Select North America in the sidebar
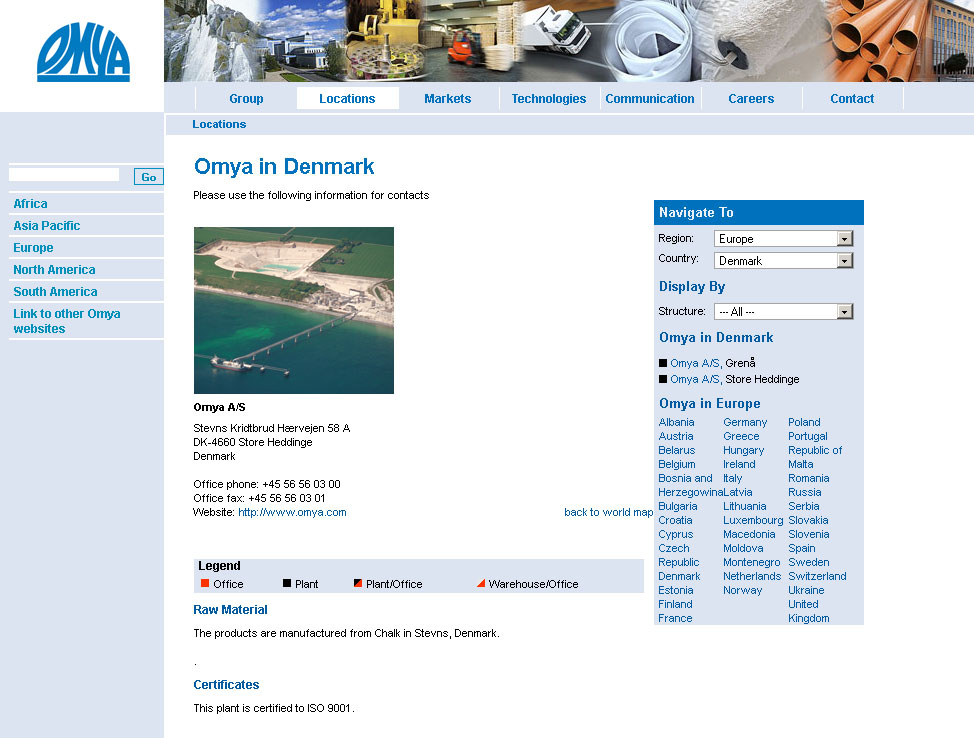 [x=55, y=270]
